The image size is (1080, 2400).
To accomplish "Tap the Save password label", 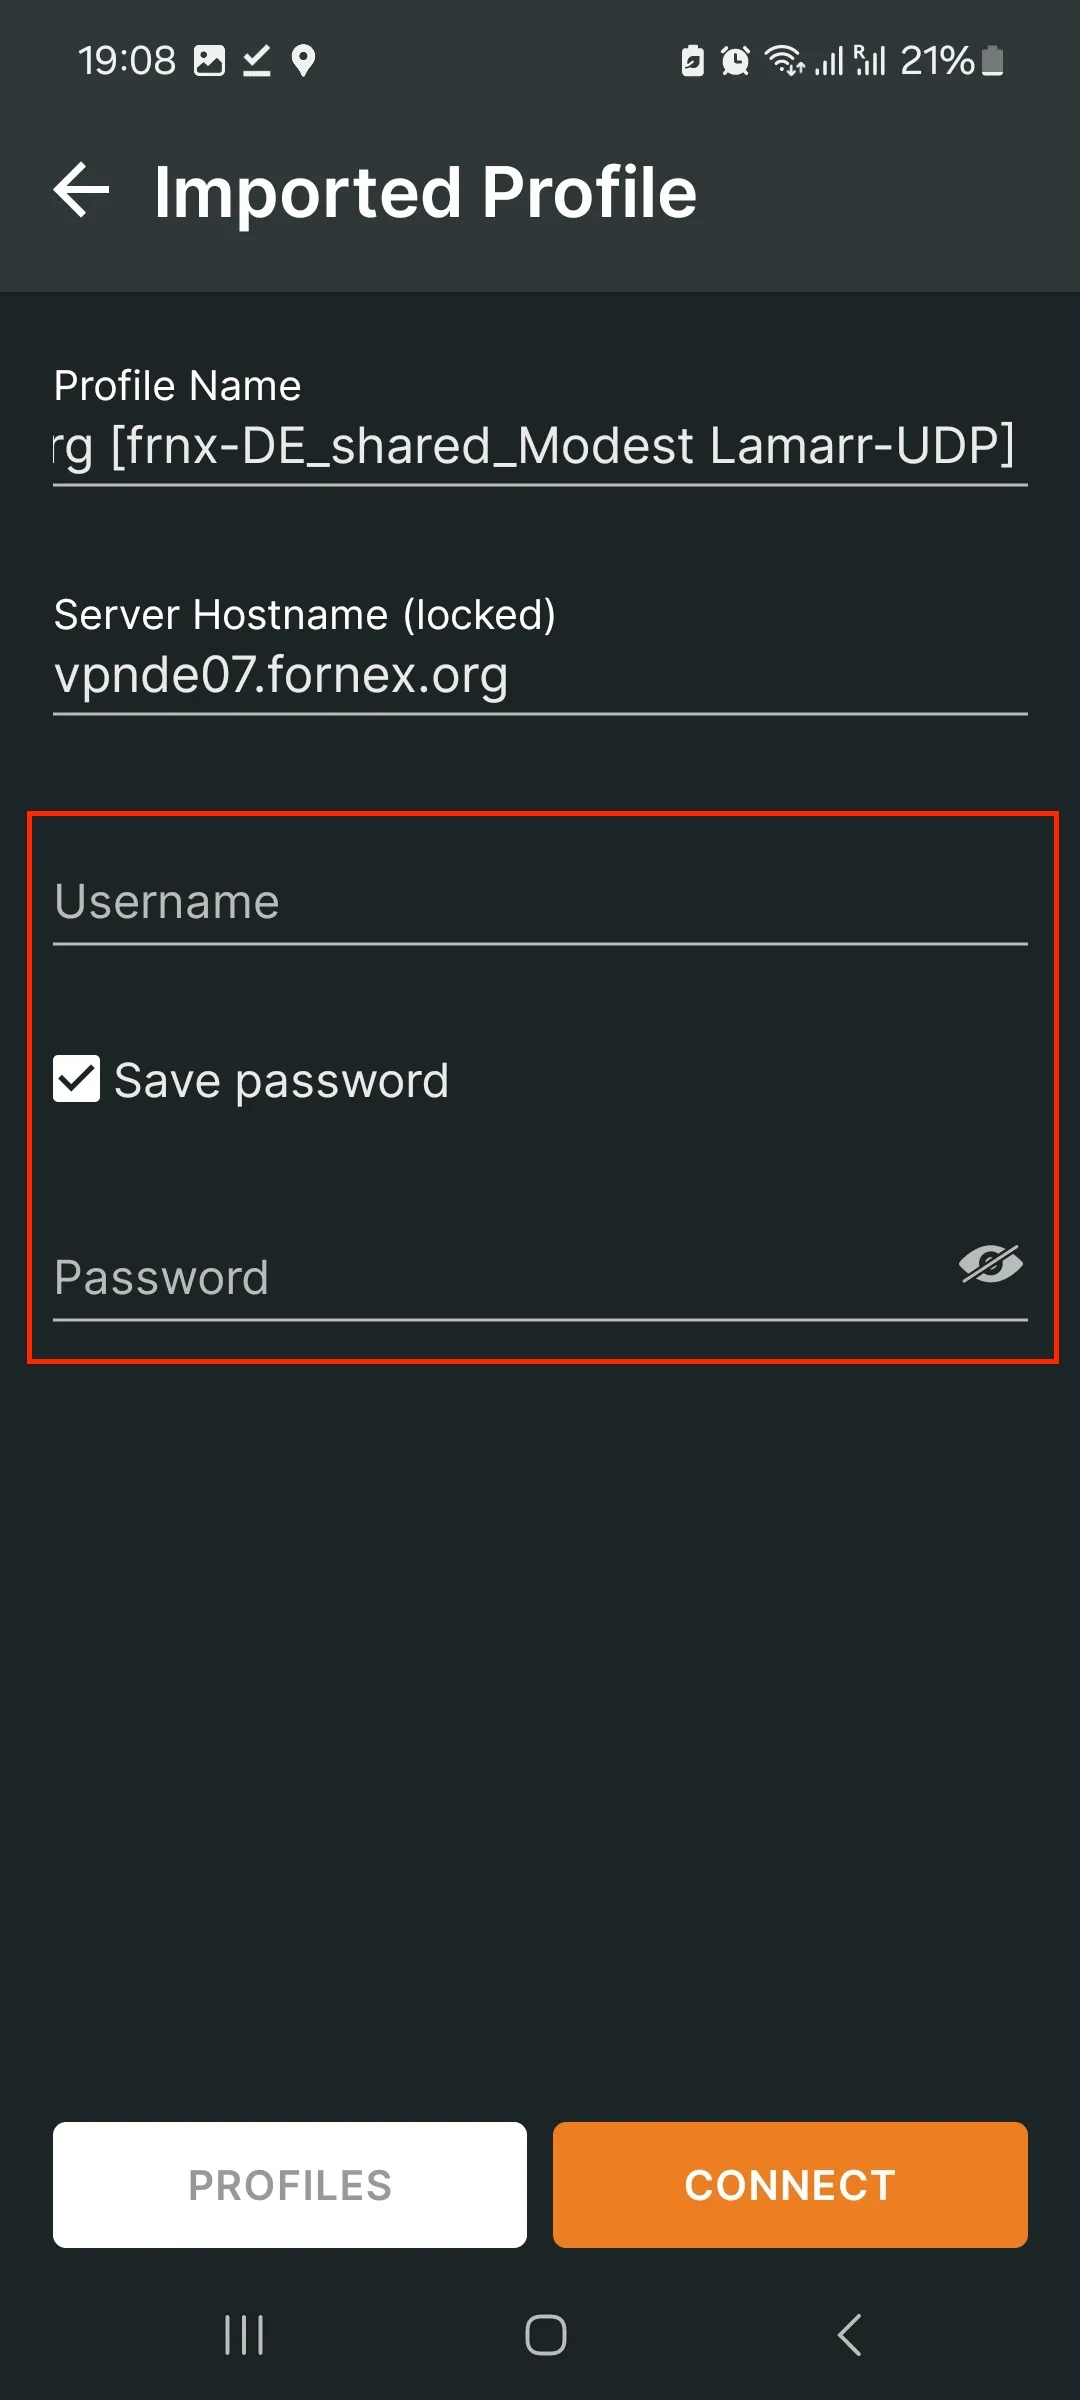I will [281, 1080].
